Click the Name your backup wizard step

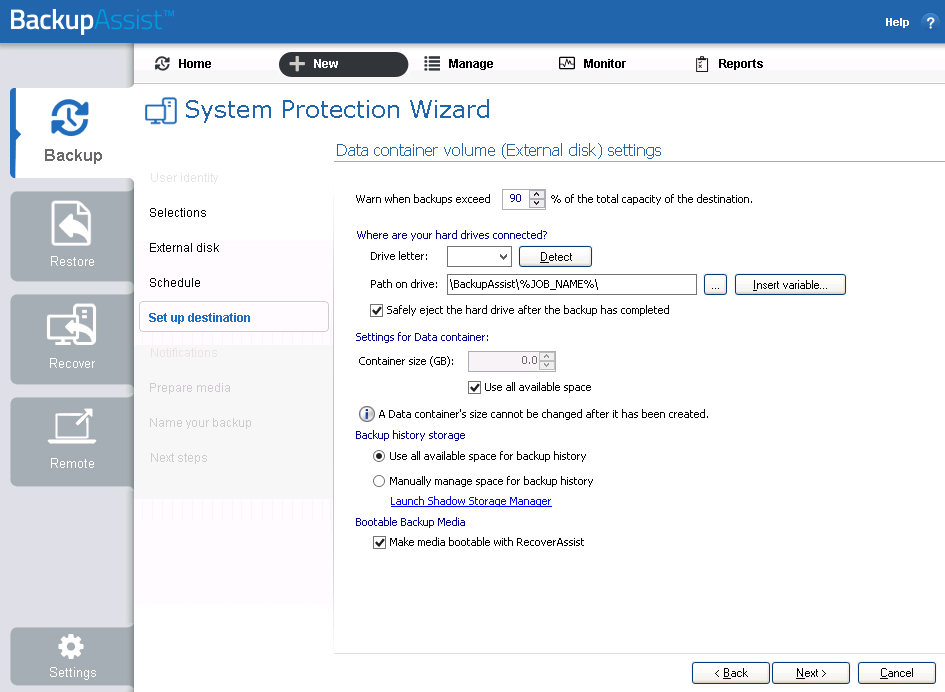200,423
